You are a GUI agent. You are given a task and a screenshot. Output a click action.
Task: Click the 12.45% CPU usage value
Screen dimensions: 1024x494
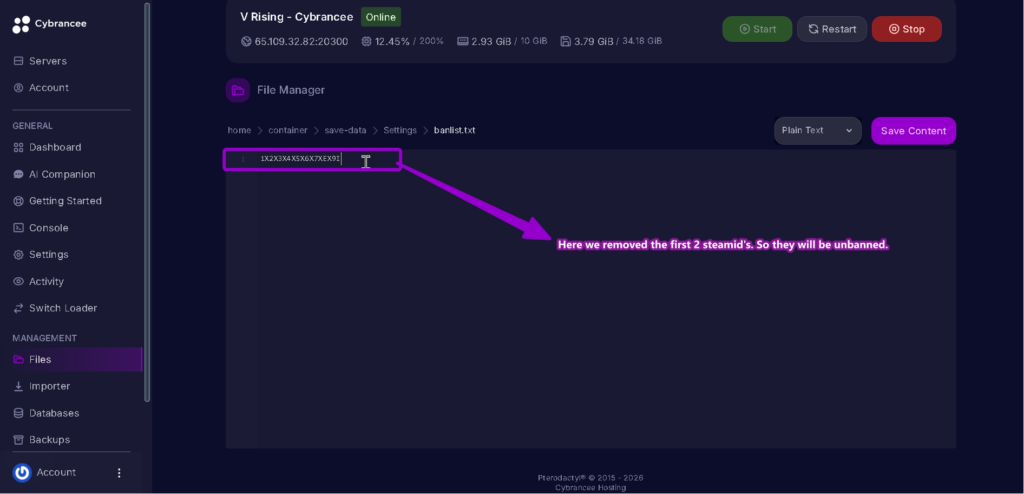point(392,41)
